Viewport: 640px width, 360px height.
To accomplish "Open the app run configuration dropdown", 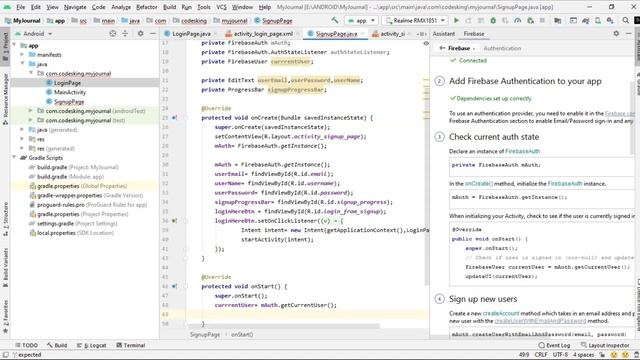I will [x=361, y=20].
